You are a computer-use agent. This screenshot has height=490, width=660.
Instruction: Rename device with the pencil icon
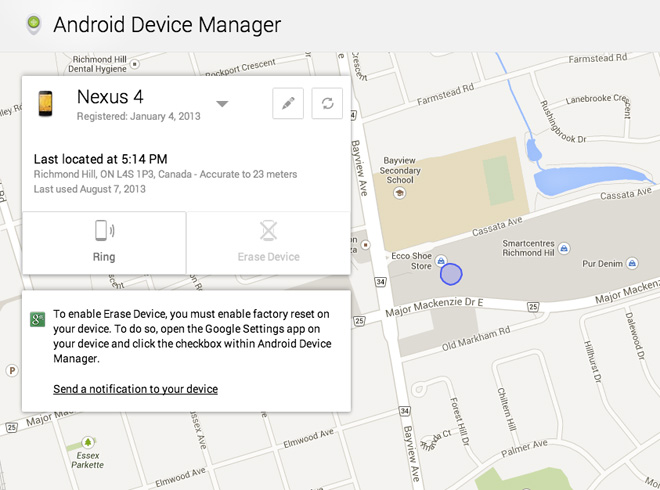pyautogui.click(x=288, y=103)
